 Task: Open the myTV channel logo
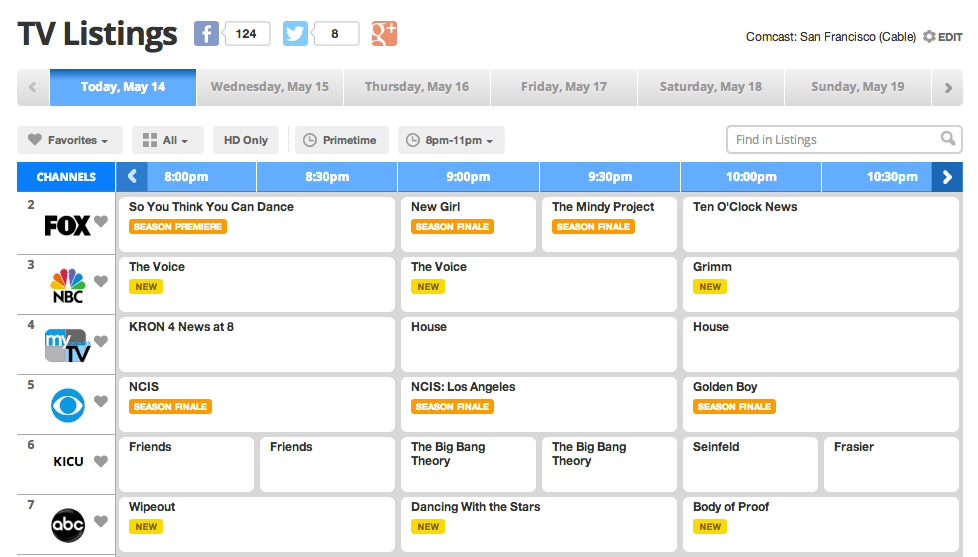[67, 346]
